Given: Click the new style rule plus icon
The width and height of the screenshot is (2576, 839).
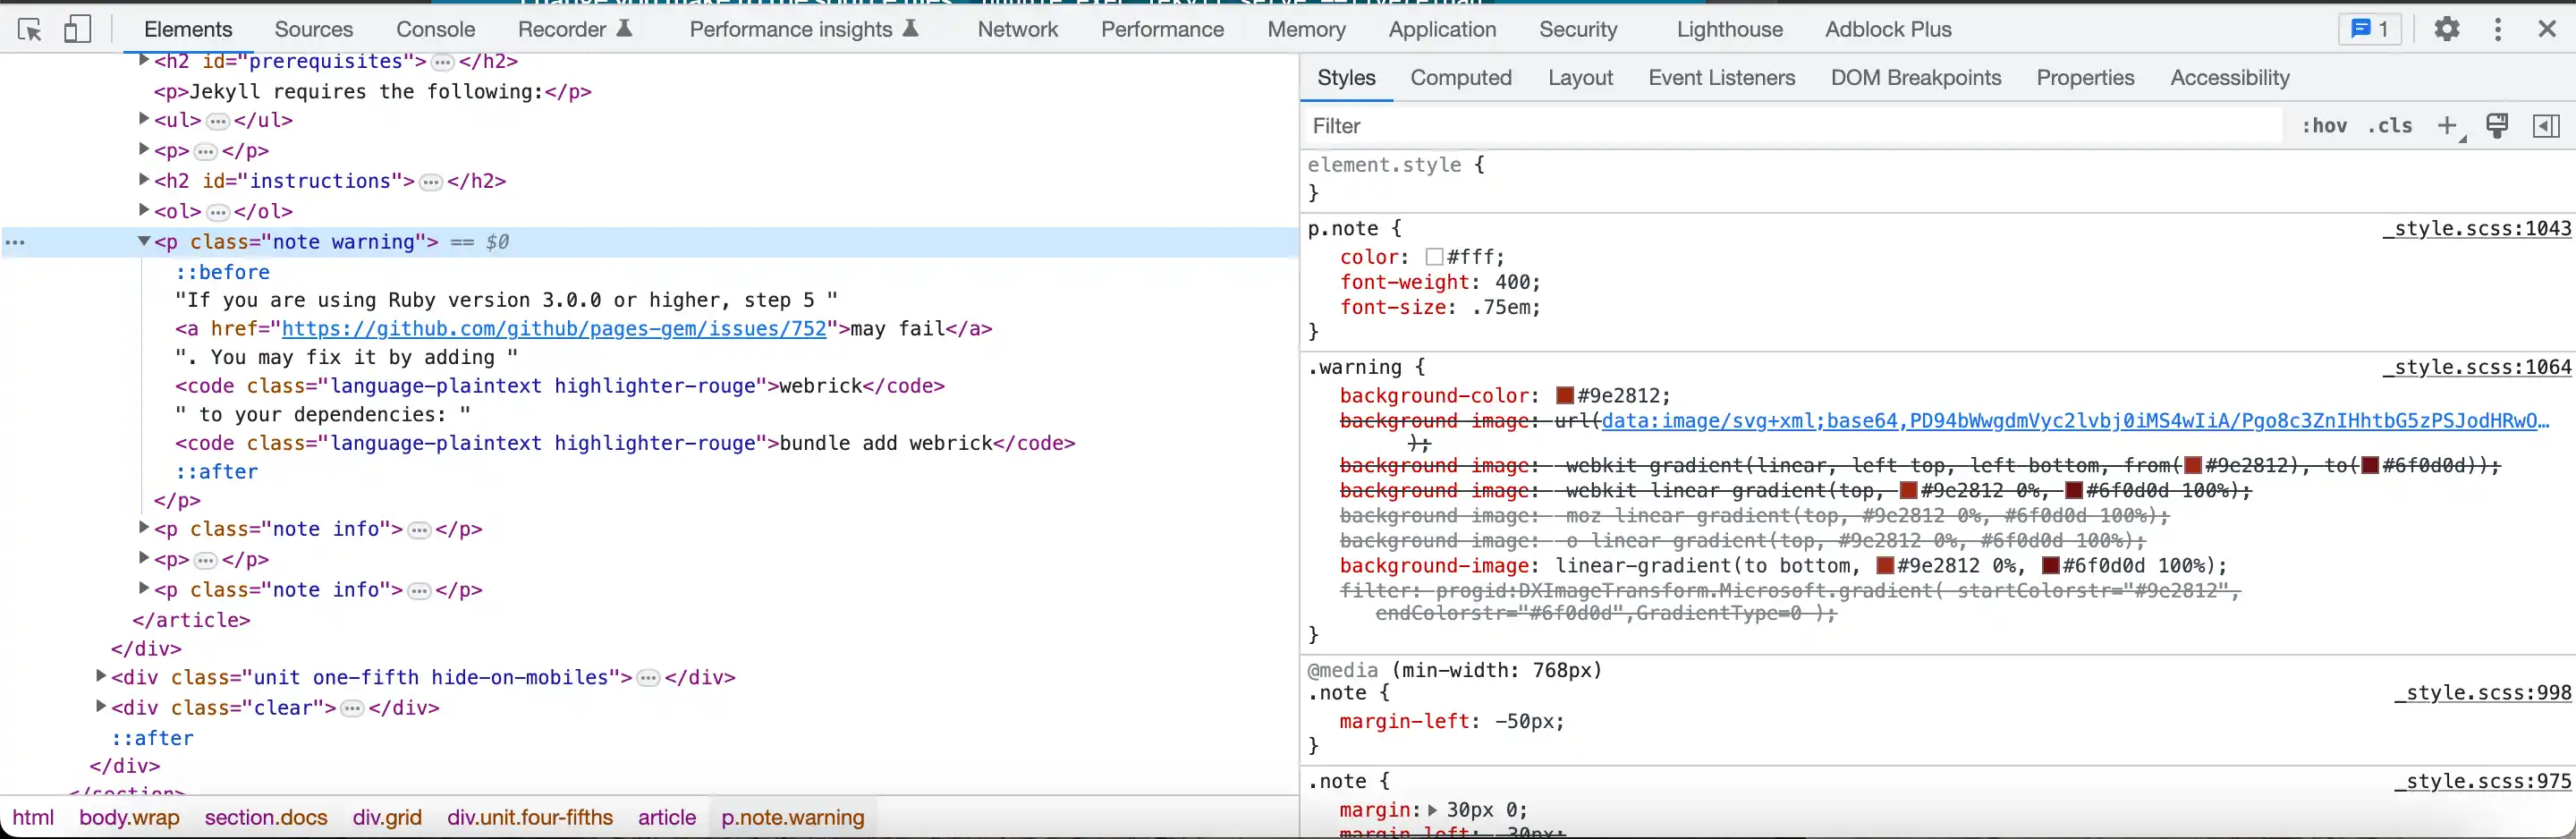Looking at the screenshot, I should coord(2447,126).
